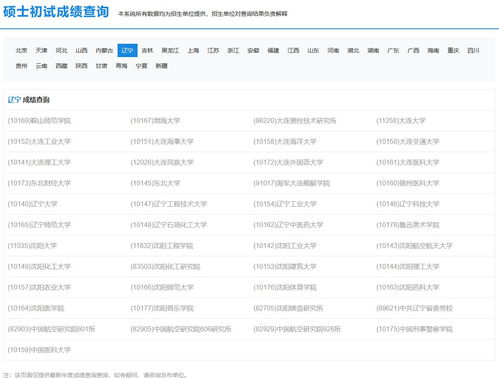
Task: Open the (10172)大连外国语大学 link
Action: [288, 162]
